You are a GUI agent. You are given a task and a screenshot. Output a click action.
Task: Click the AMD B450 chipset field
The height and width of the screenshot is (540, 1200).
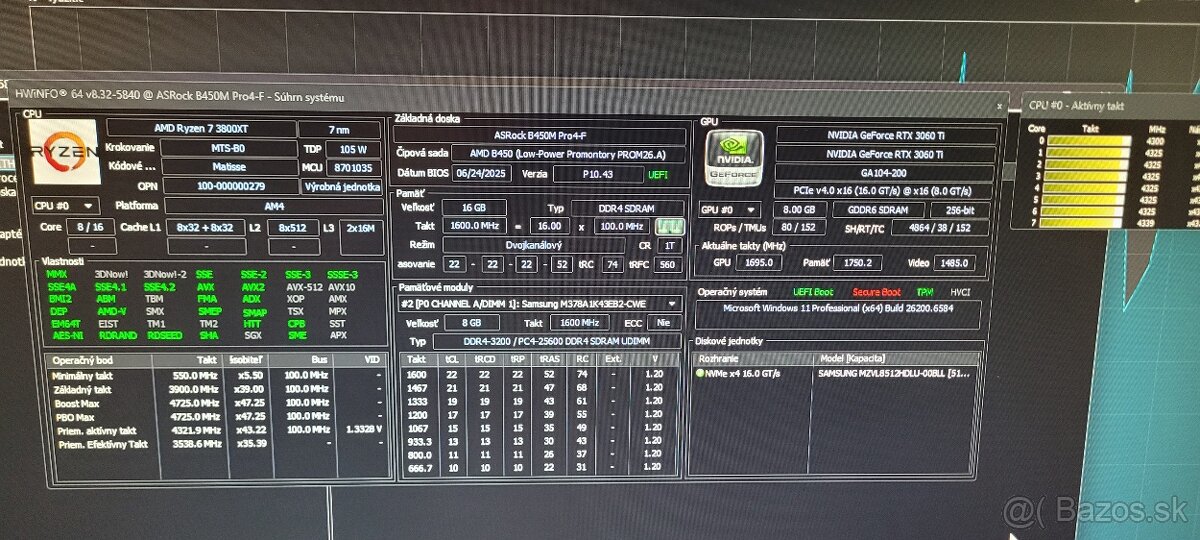(569, 154)
